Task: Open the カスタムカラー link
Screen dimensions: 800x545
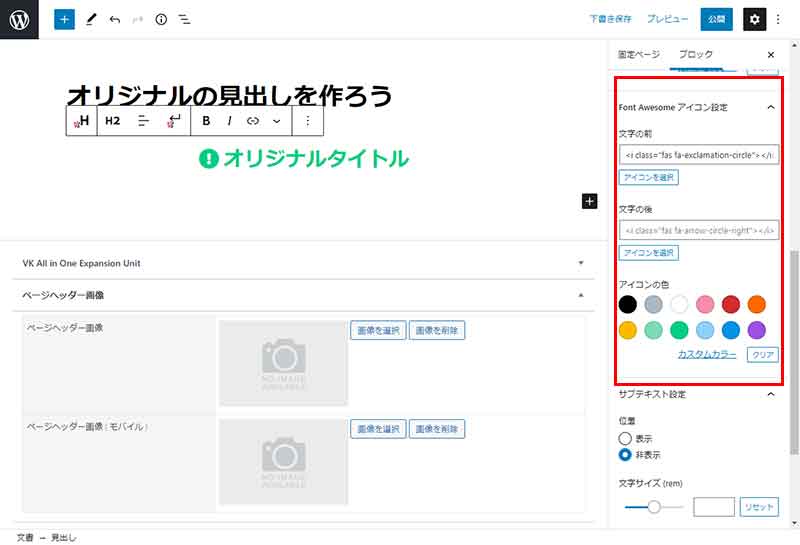Action: (707, 354)
